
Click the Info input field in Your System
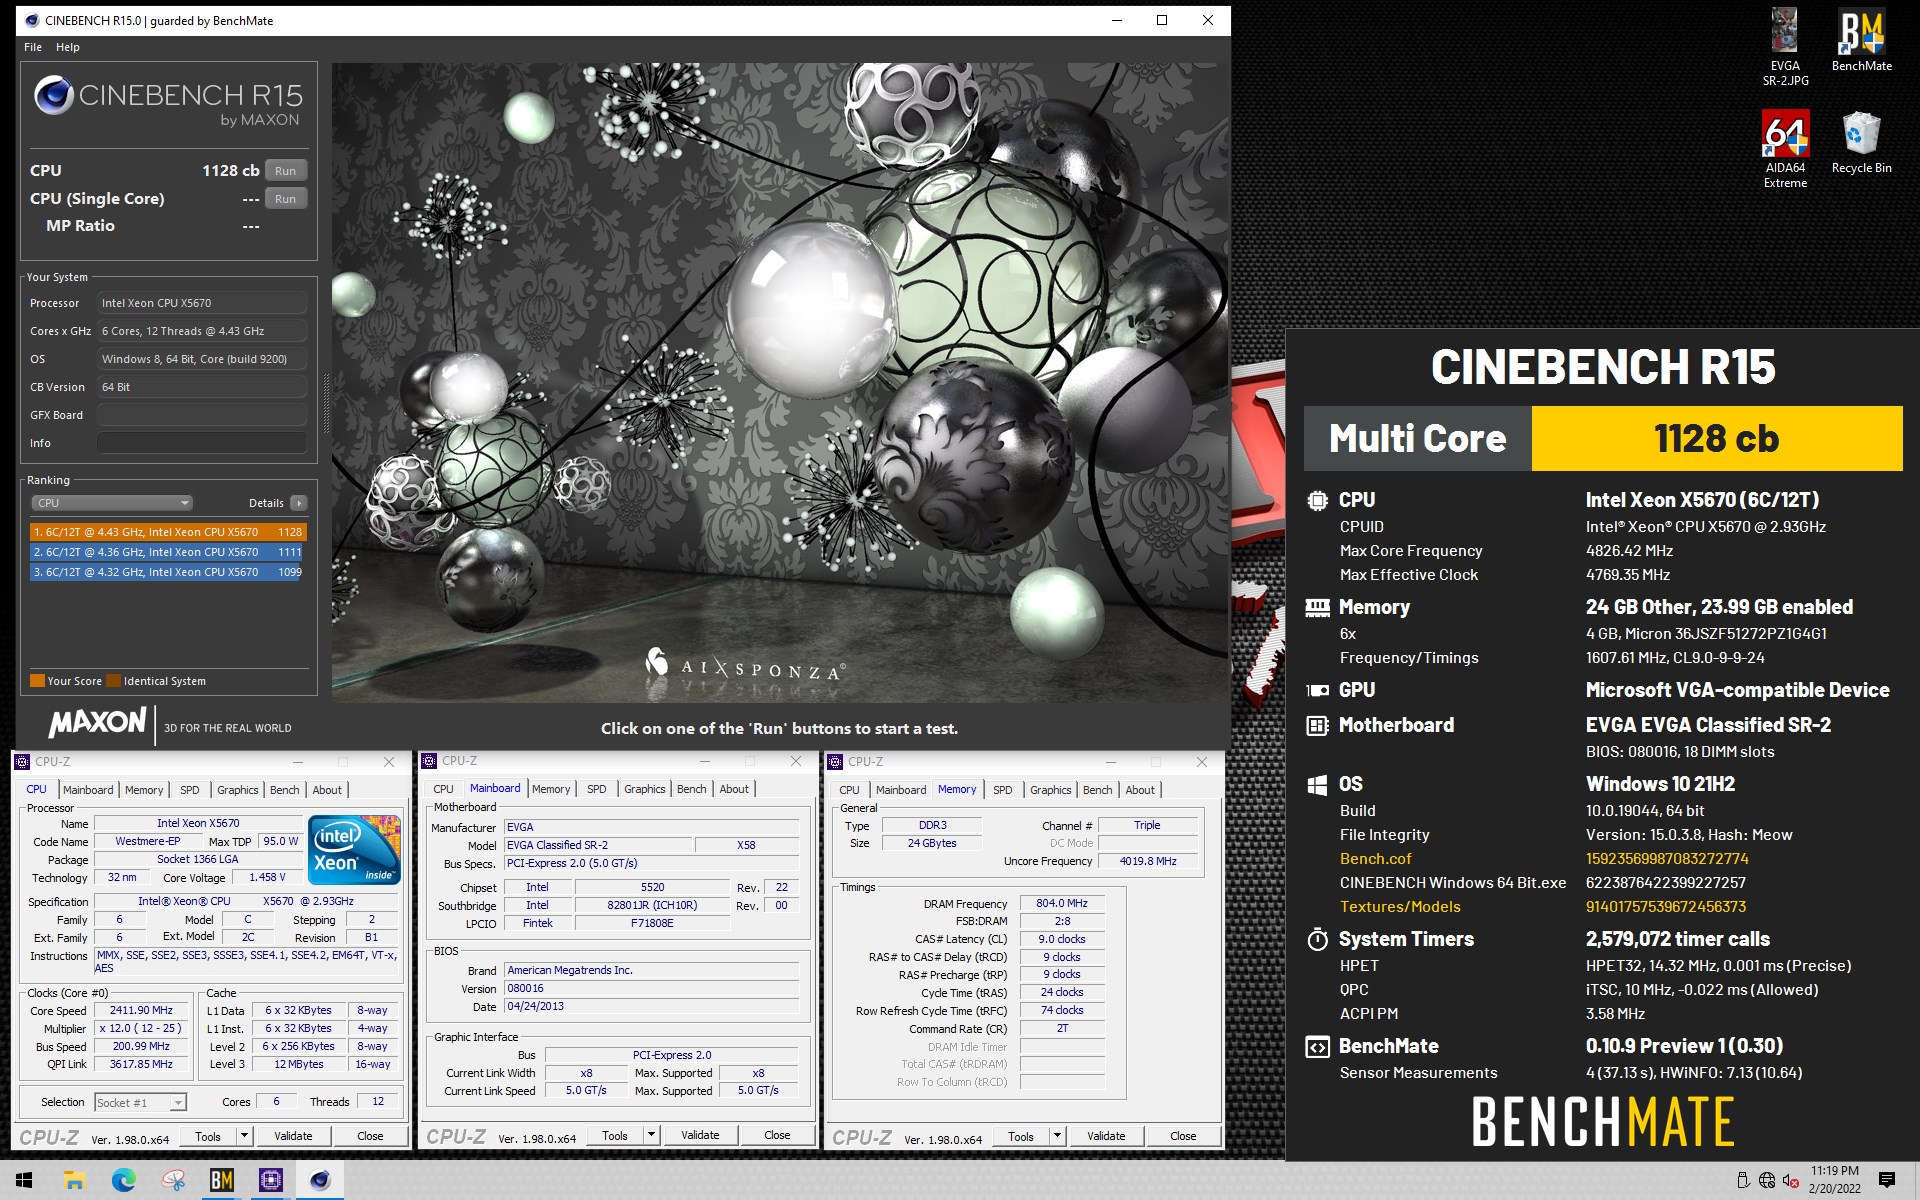(202, 443)
